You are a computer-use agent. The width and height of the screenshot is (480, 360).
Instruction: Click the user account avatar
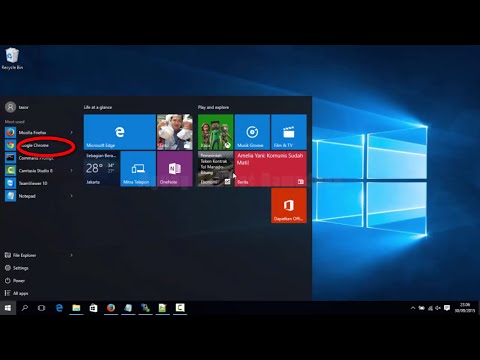point(10,107)
